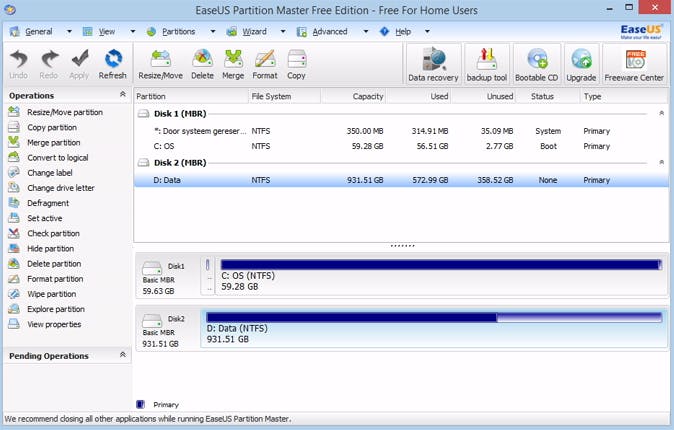Collapse the Disk 2 (MBR) group
The width and height of the screenshot is (674, 430).
point(661,163)
